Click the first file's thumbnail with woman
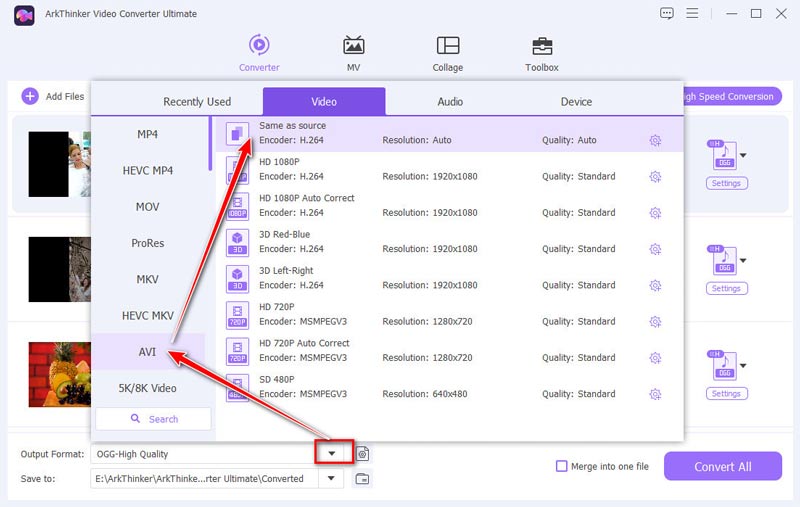The image size is (800, 507). point(60,164)
